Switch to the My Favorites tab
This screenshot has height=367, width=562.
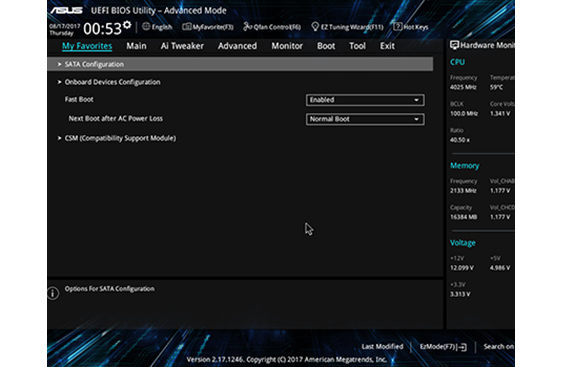[x=87, y=46]
